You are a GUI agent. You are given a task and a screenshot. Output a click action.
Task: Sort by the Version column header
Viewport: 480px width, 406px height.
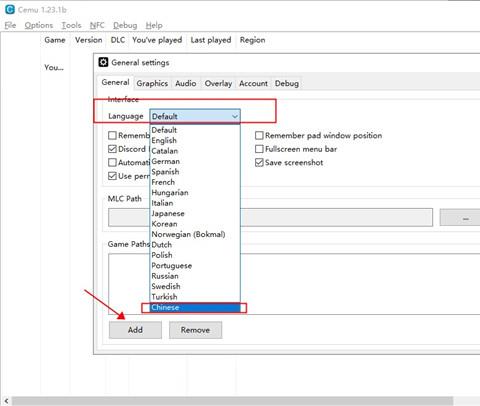[88, 40]
